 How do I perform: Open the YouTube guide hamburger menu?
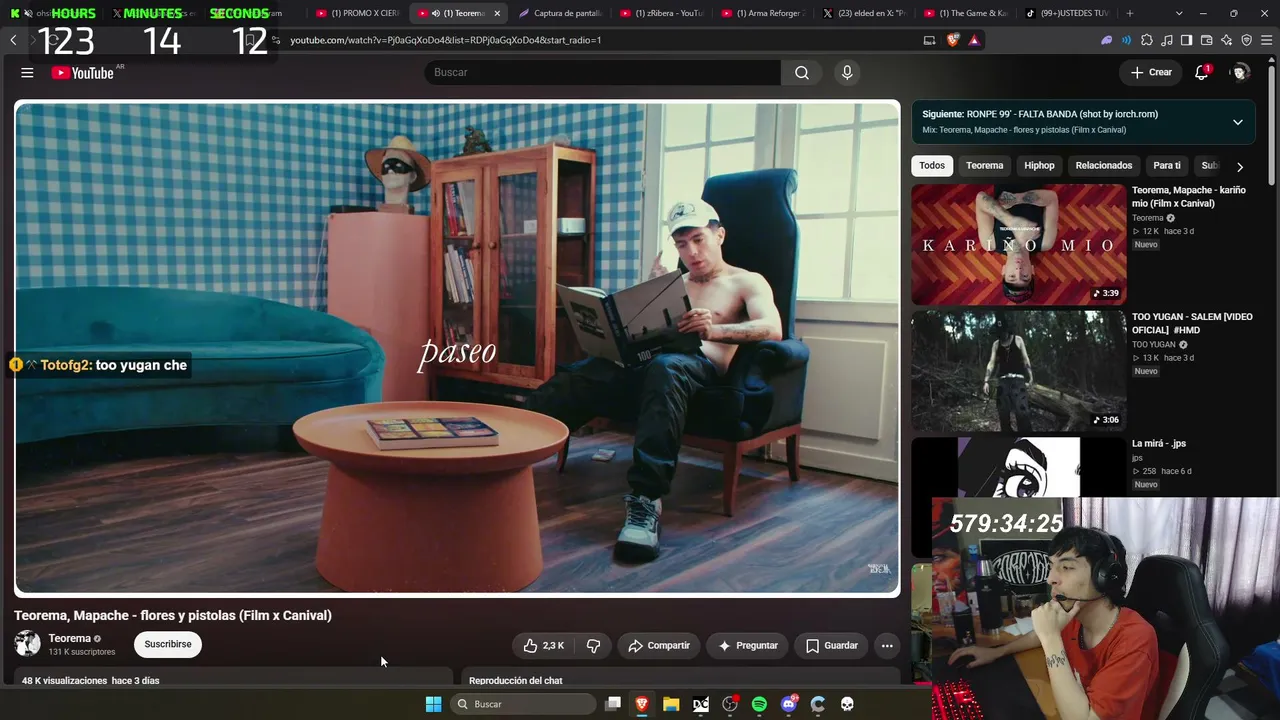coord(27,72)
